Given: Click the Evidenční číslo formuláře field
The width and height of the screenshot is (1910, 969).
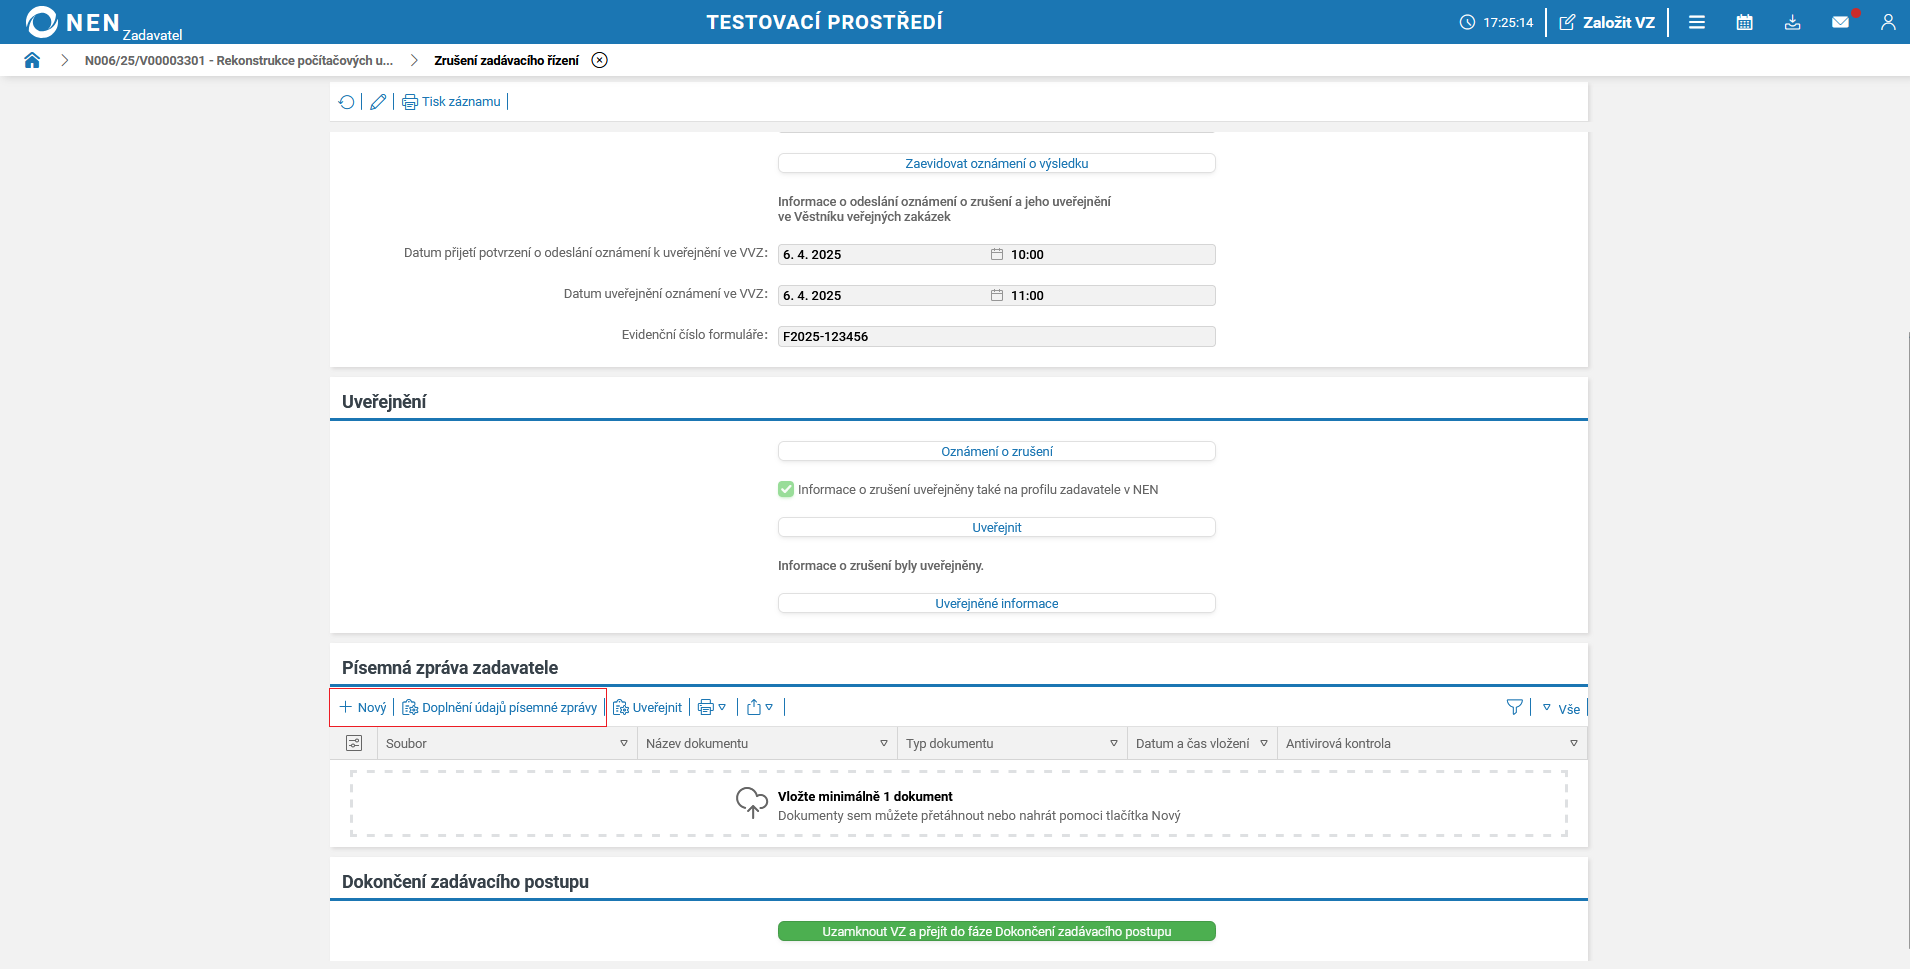Looking at the screenshot, I should click(x=996, y=337).
